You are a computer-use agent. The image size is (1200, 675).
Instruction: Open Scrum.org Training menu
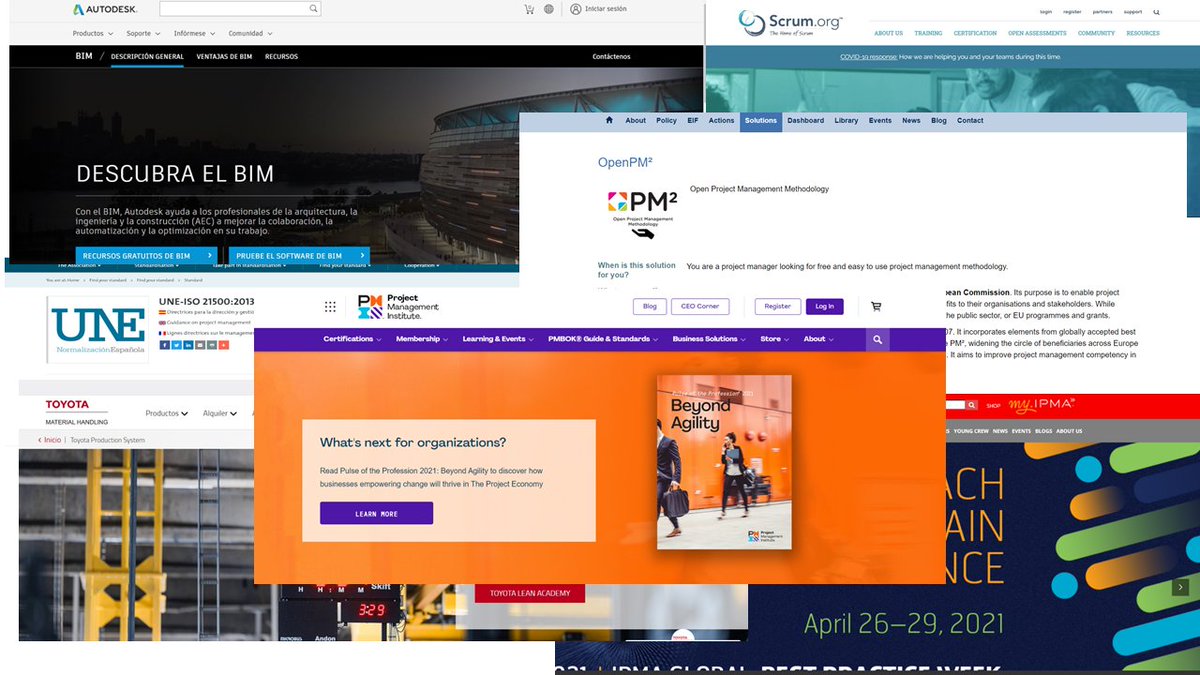pyautogui.click(x=928, y=33)
